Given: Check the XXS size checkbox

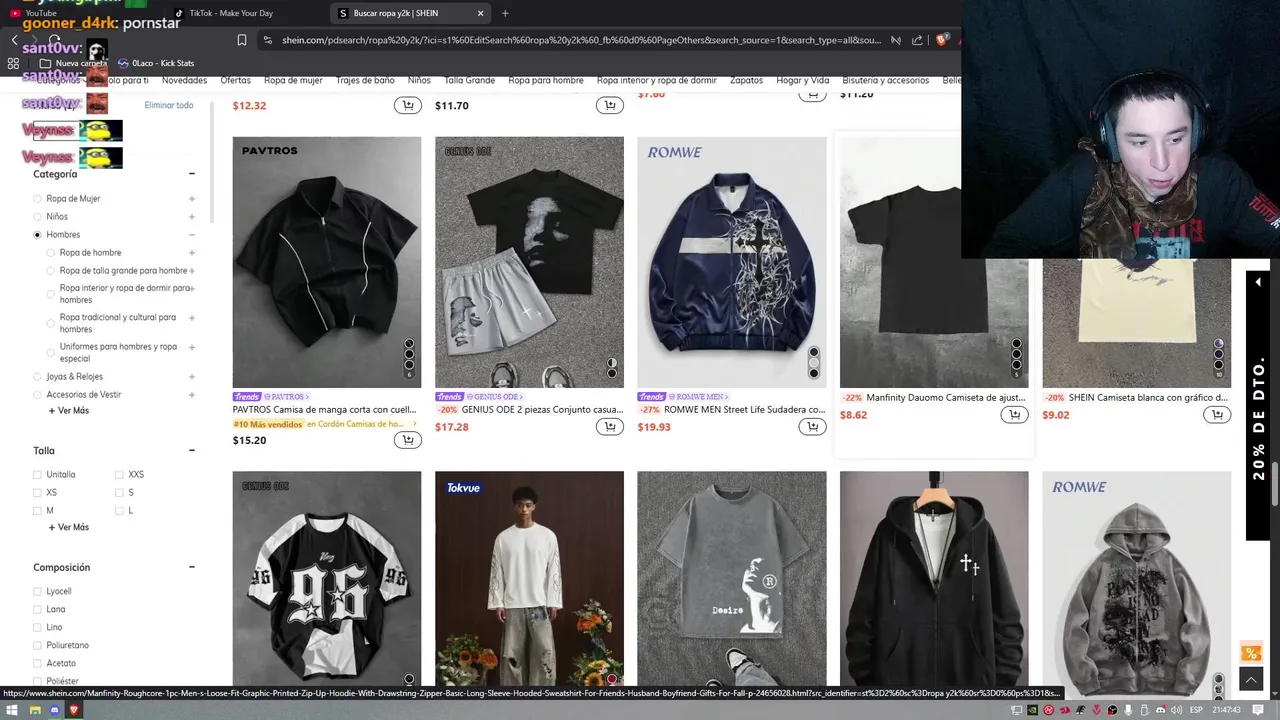Looking at the screenshot, I should click(x=119, y=475).
